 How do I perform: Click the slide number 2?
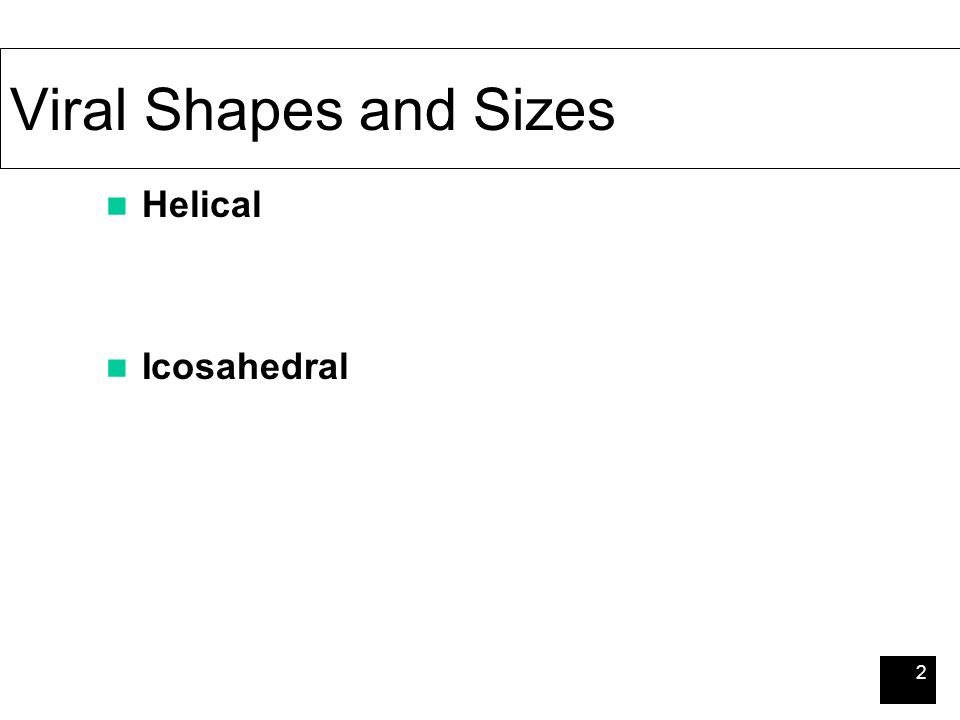pos(921,672)
